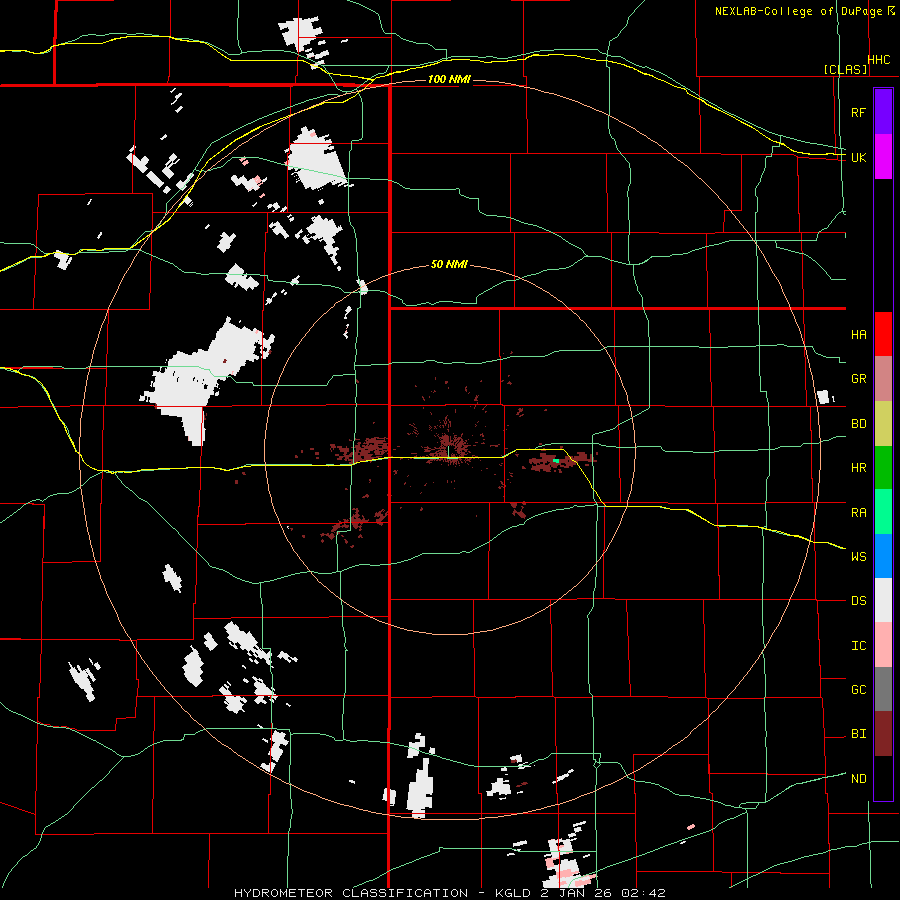Click the GC legend label
The width and height of the screenshot is (900, 900).
(858, 689)
